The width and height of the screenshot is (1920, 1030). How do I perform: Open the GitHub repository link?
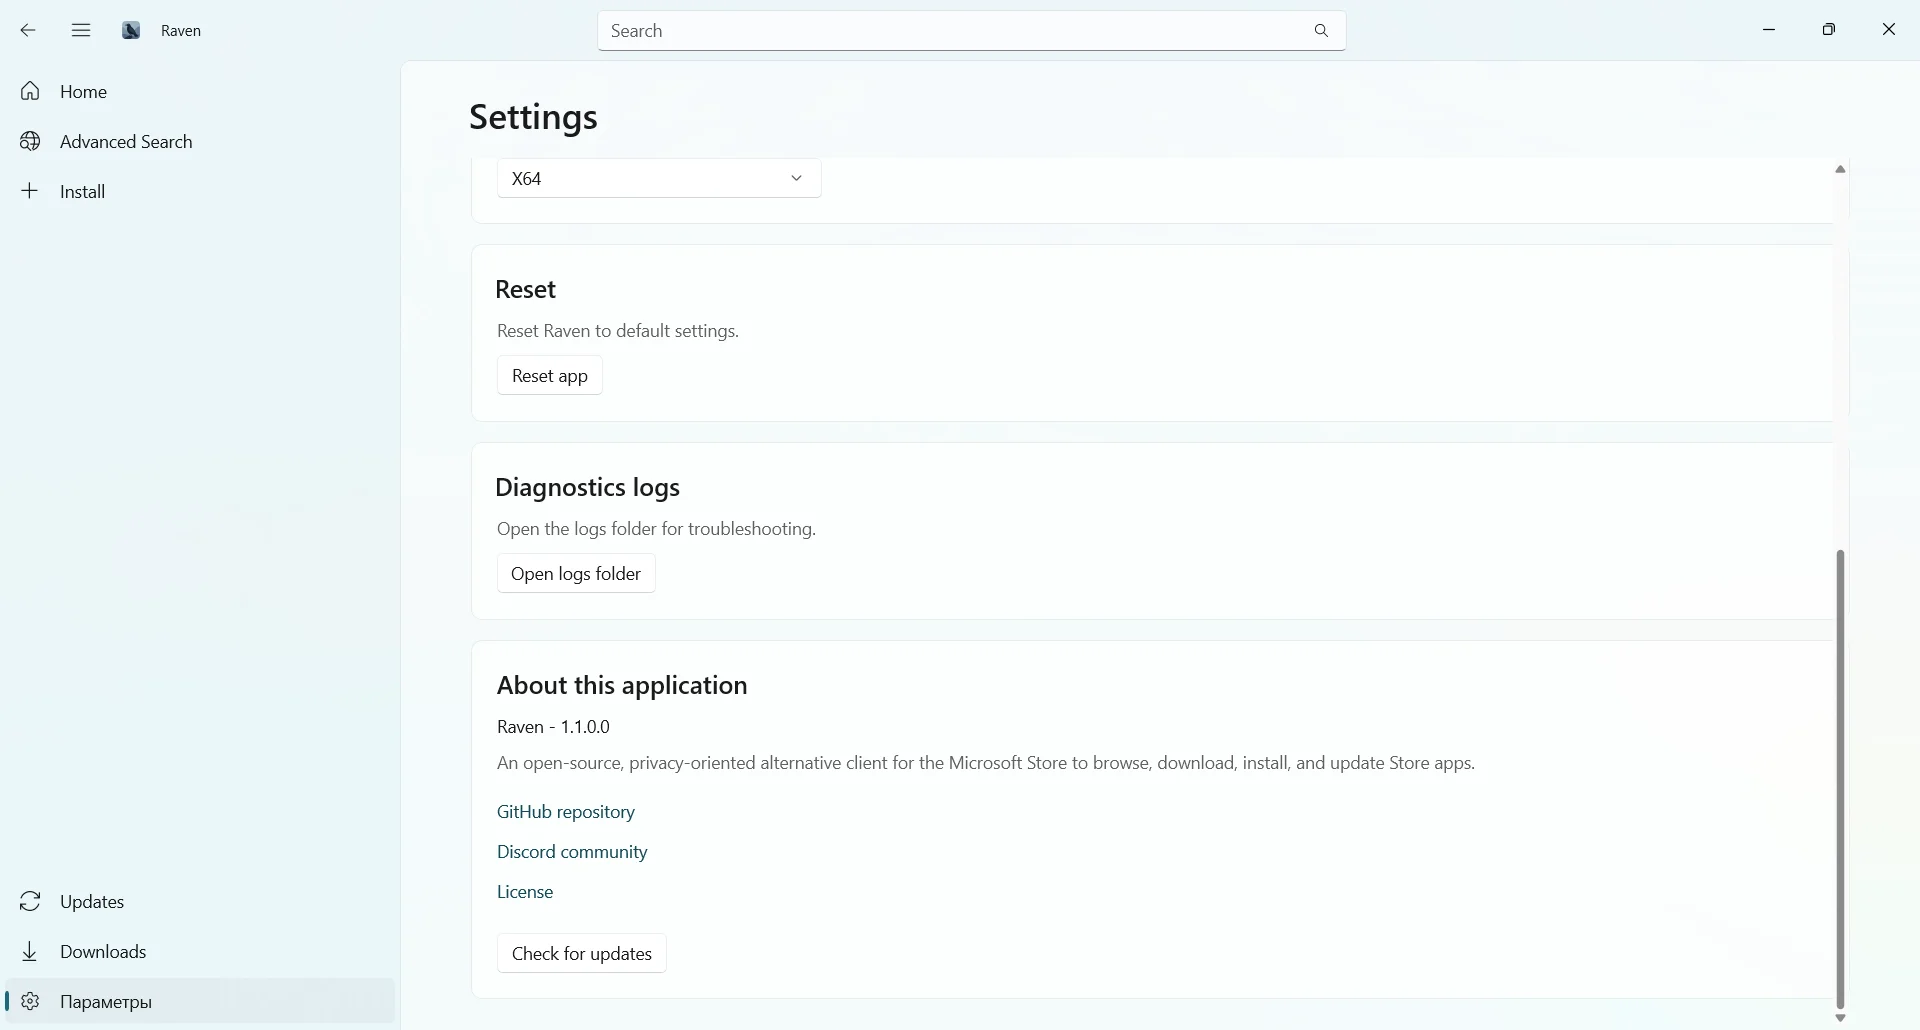[566, 812]
